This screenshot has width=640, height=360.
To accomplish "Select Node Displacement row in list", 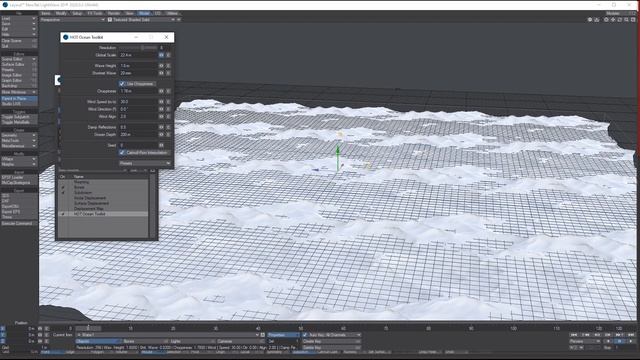I will 103,198.
